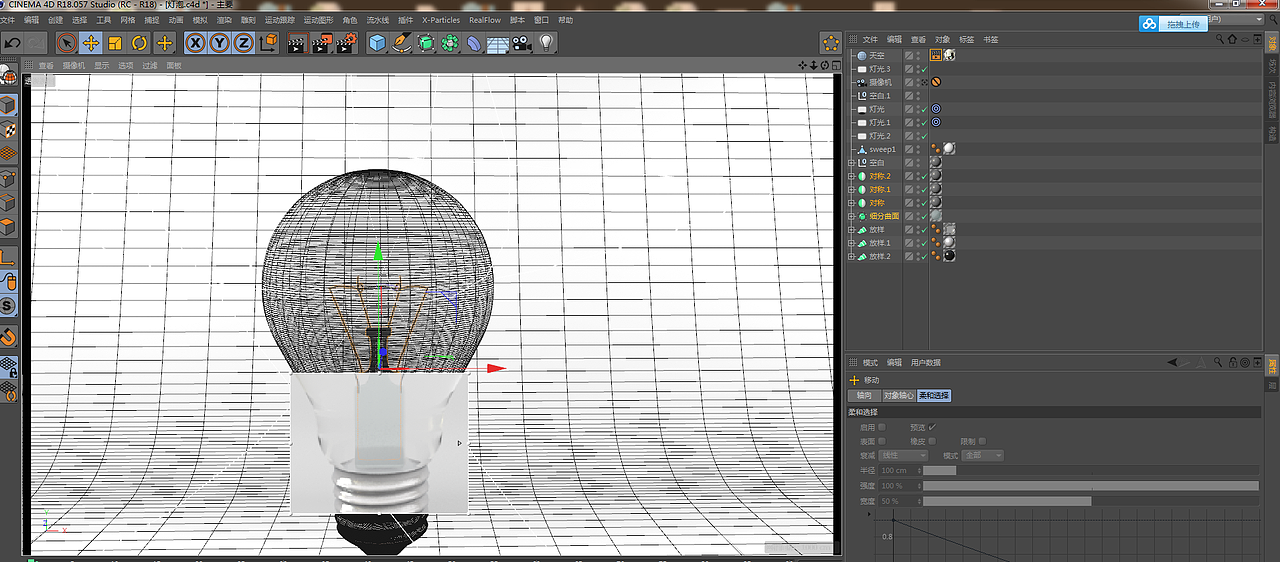
Task: Open Render Settings clapperboard with gear
Action: [x=346, y=43]
